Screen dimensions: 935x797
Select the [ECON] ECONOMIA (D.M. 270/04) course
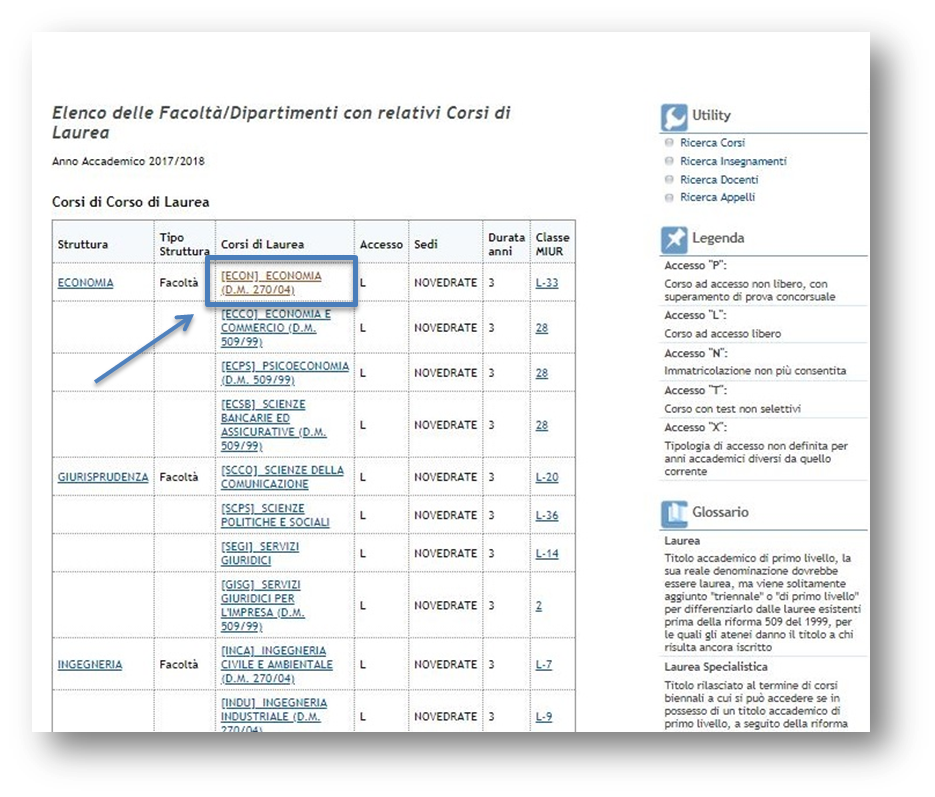[271, 283]
